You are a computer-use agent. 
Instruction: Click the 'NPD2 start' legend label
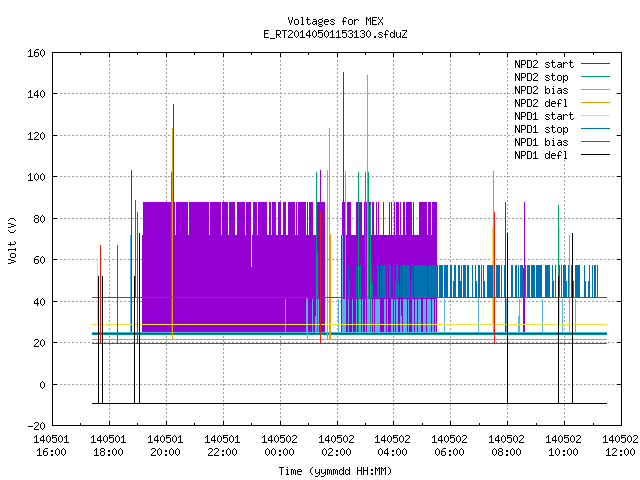coord(544,64)
